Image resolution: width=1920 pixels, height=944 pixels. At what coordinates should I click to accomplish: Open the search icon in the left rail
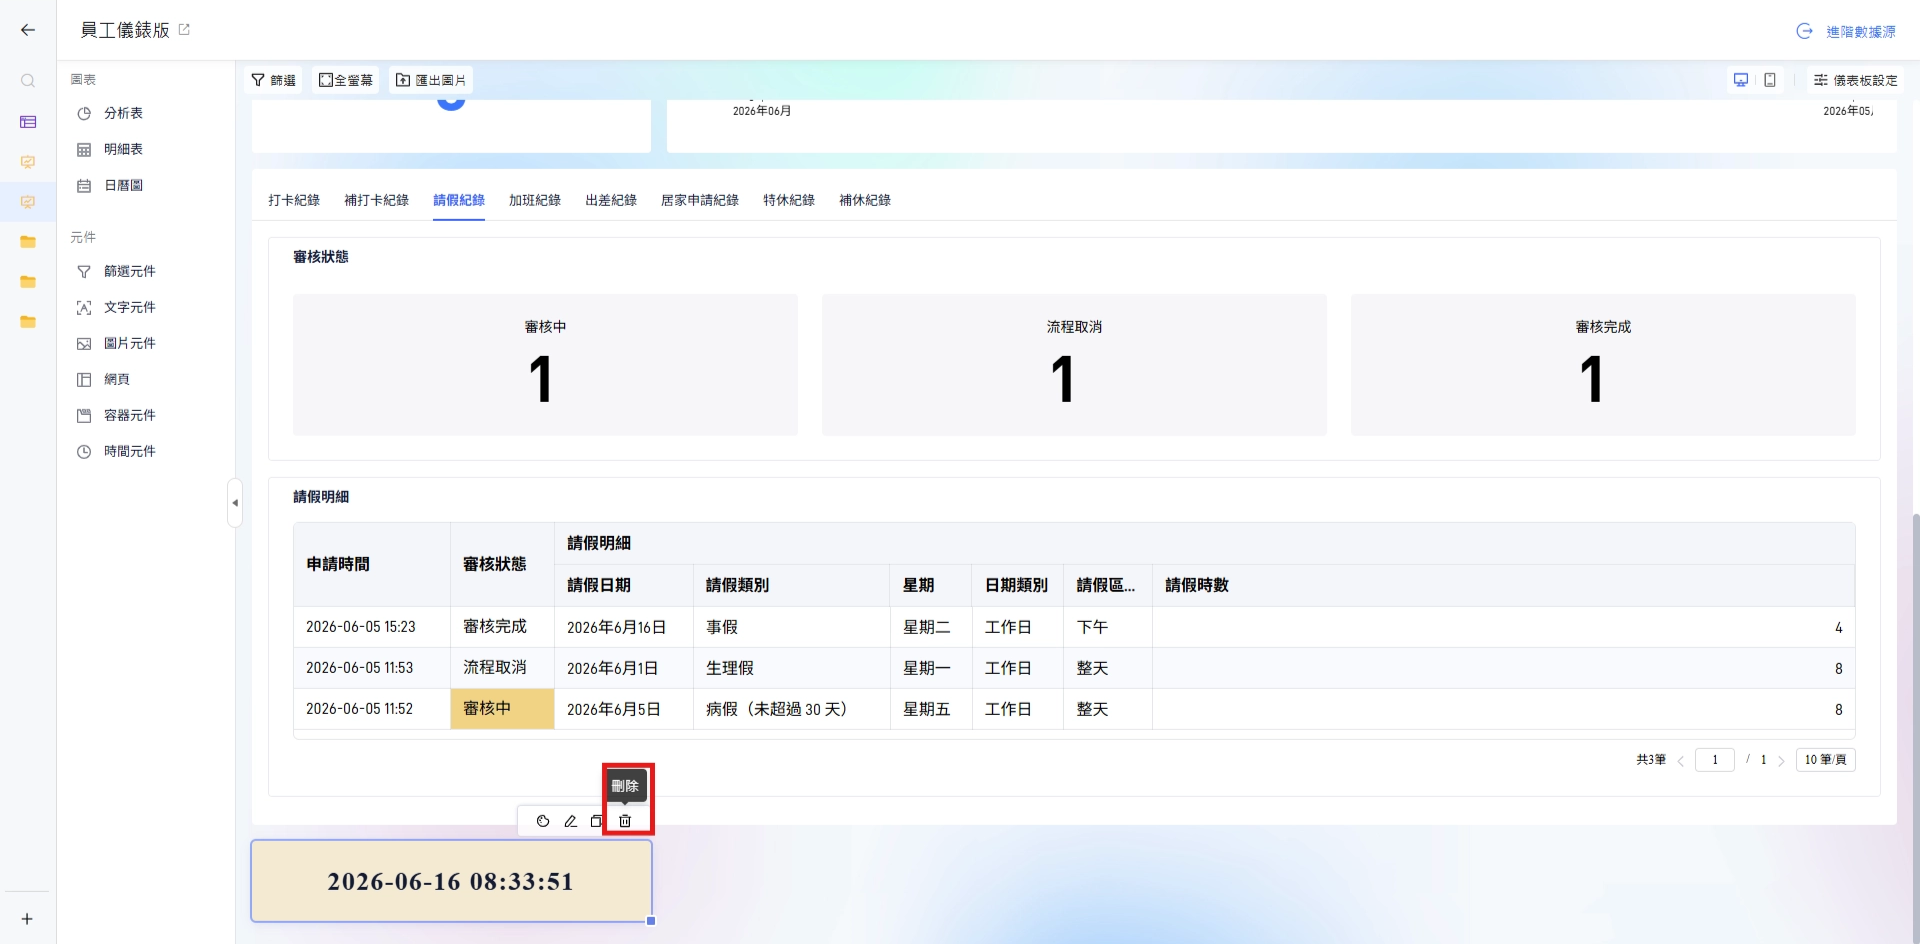(28, 81)
